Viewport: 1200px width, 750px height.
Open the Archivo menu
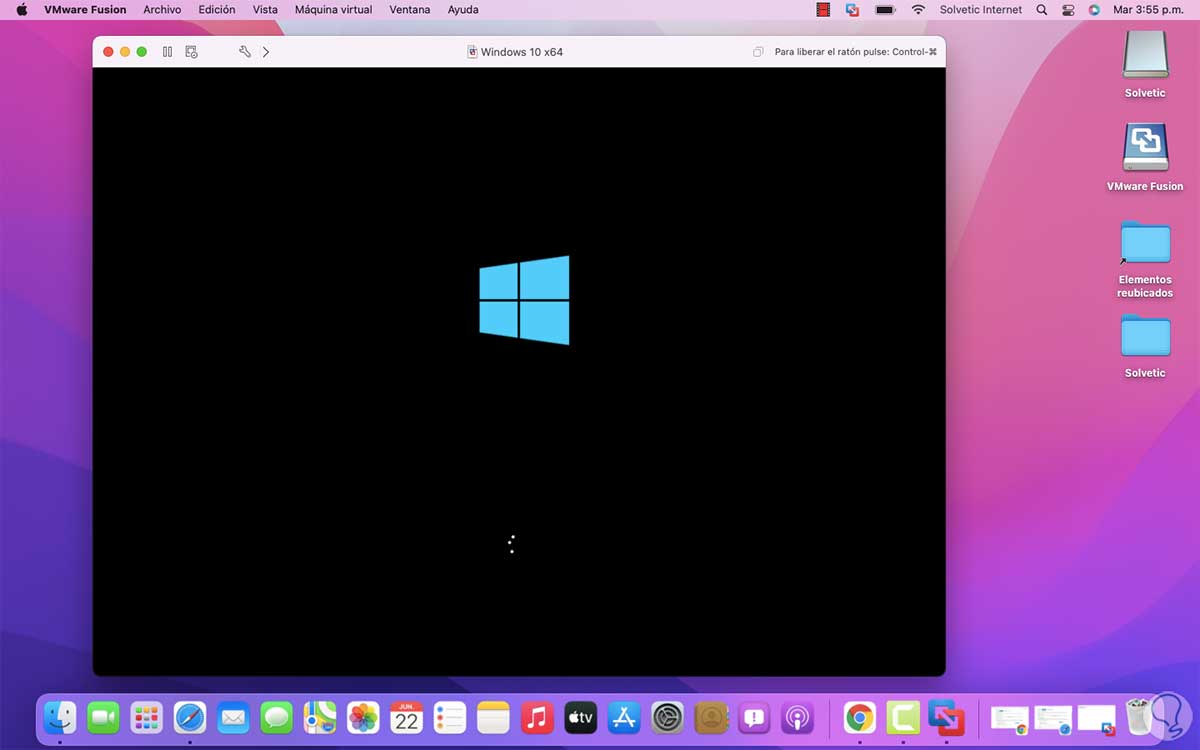point(162,10)
